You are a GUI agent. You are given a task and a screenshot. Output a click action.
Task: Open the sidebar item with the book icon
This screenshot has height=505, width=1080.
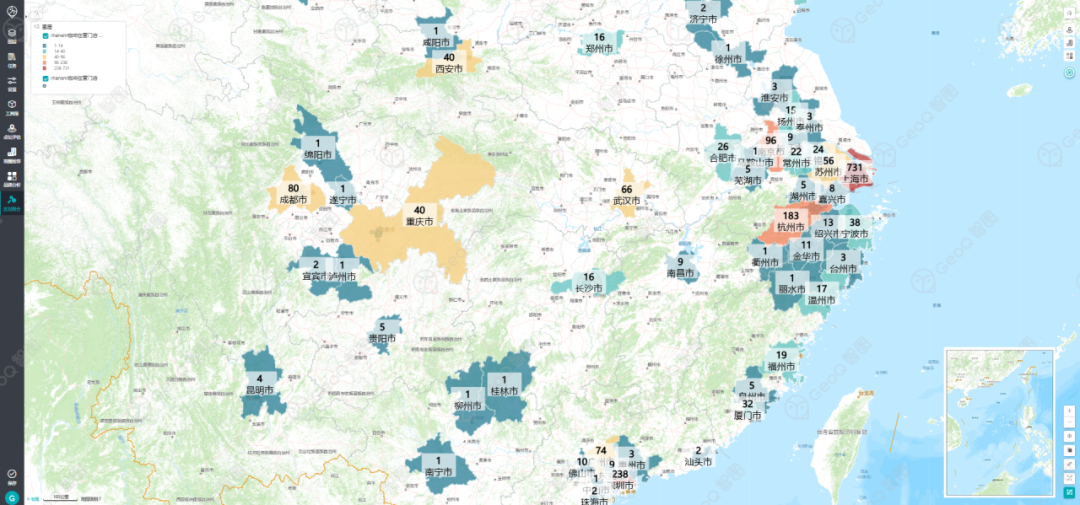(x=12, y=60)
